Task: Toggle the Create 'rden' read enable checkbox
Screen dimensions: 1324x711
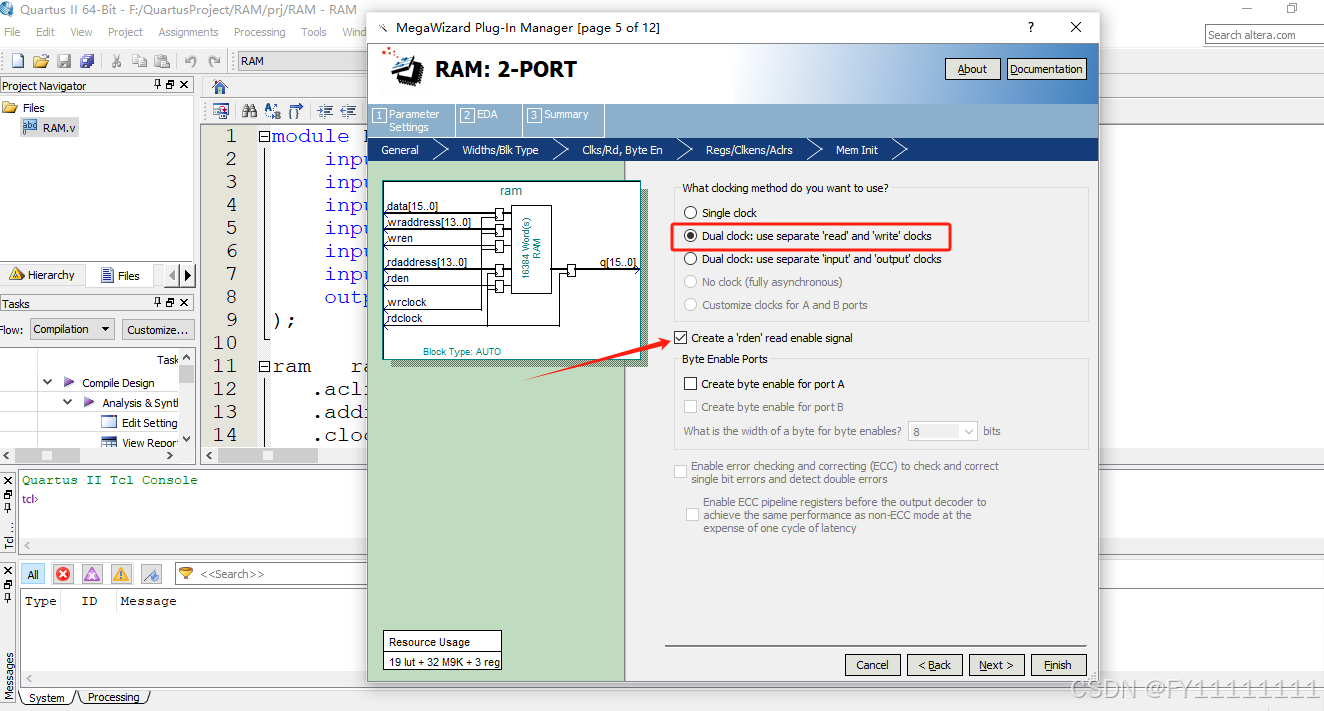Action: pyautogui.click(x=681, y=338)
